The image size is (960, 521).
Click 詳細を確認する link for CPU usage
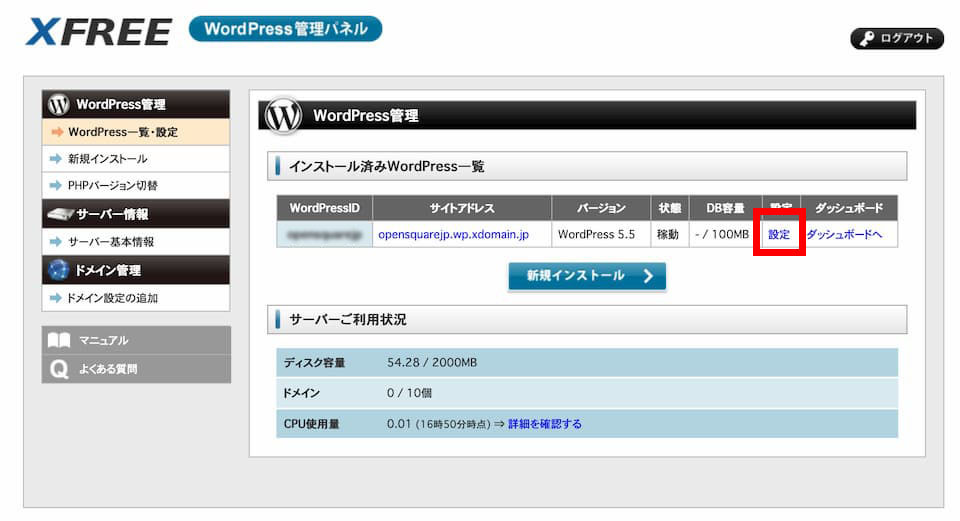point(544,424)
